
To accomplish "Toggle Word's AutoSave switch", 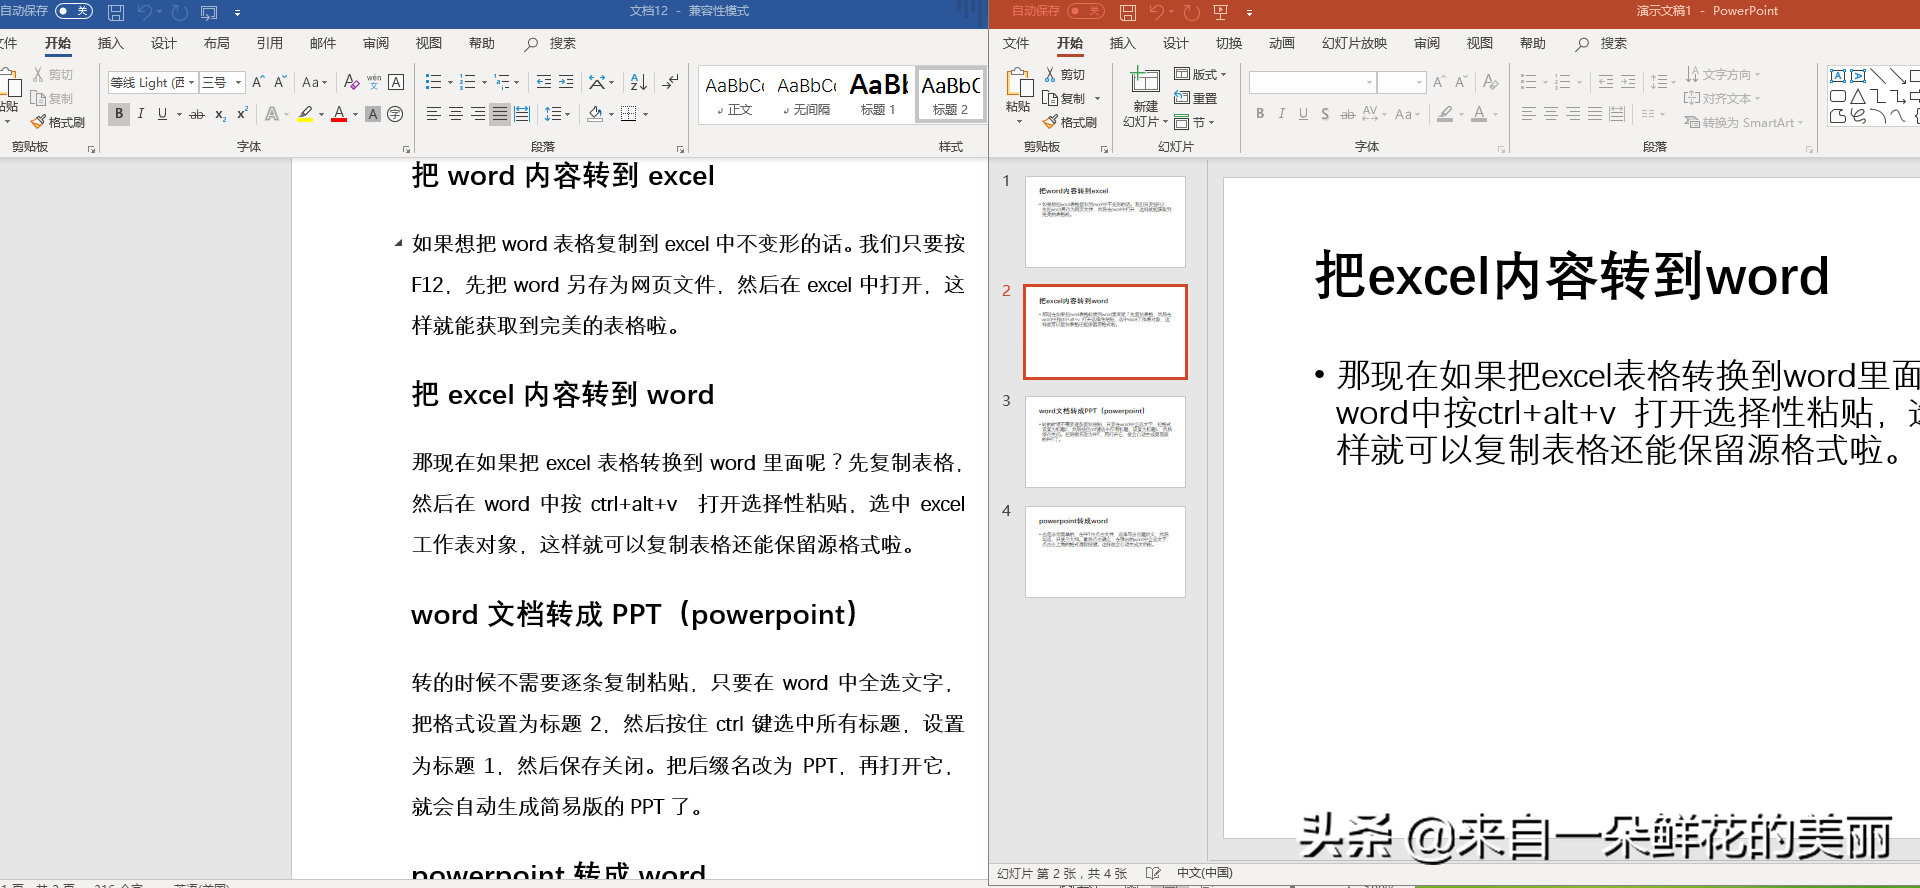I will pyautogui.click(x=73, y=11).
